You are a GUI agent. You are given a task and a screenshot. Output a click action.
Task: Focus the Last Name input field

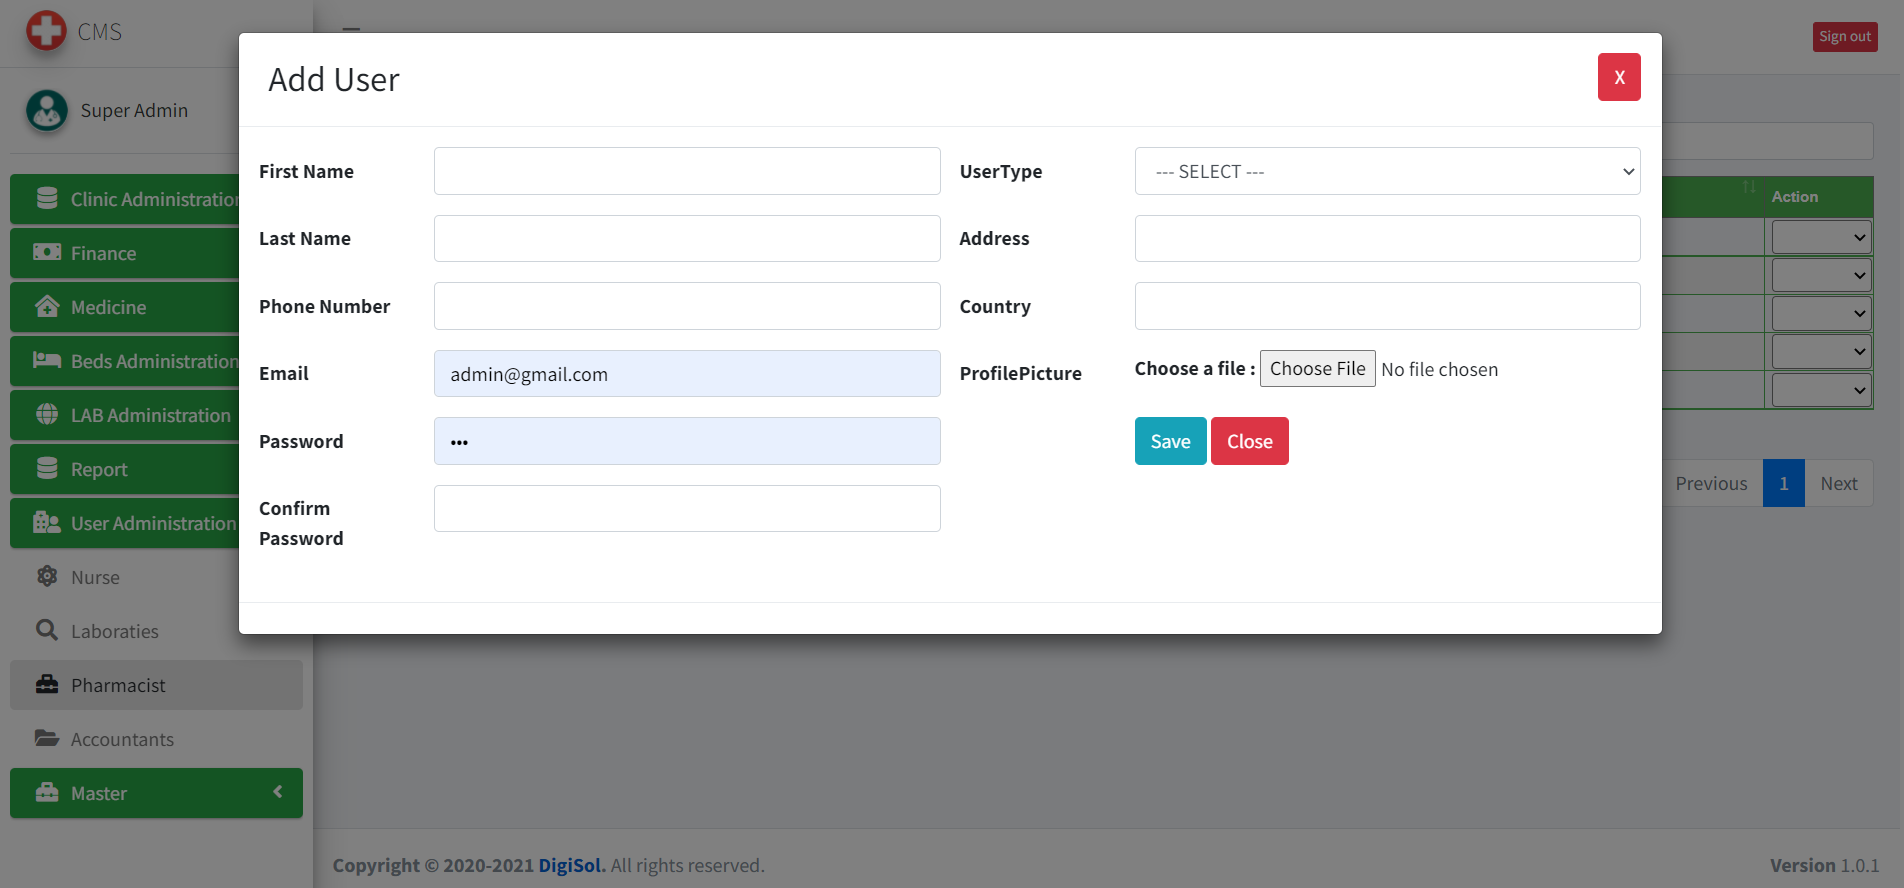tap(687, 238)
